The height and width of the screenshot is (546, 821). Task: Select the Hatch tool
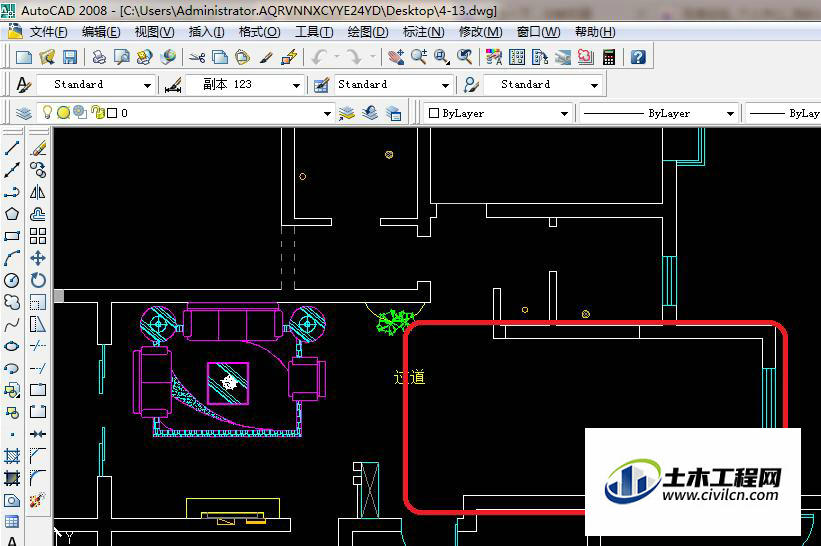[12, 456]
